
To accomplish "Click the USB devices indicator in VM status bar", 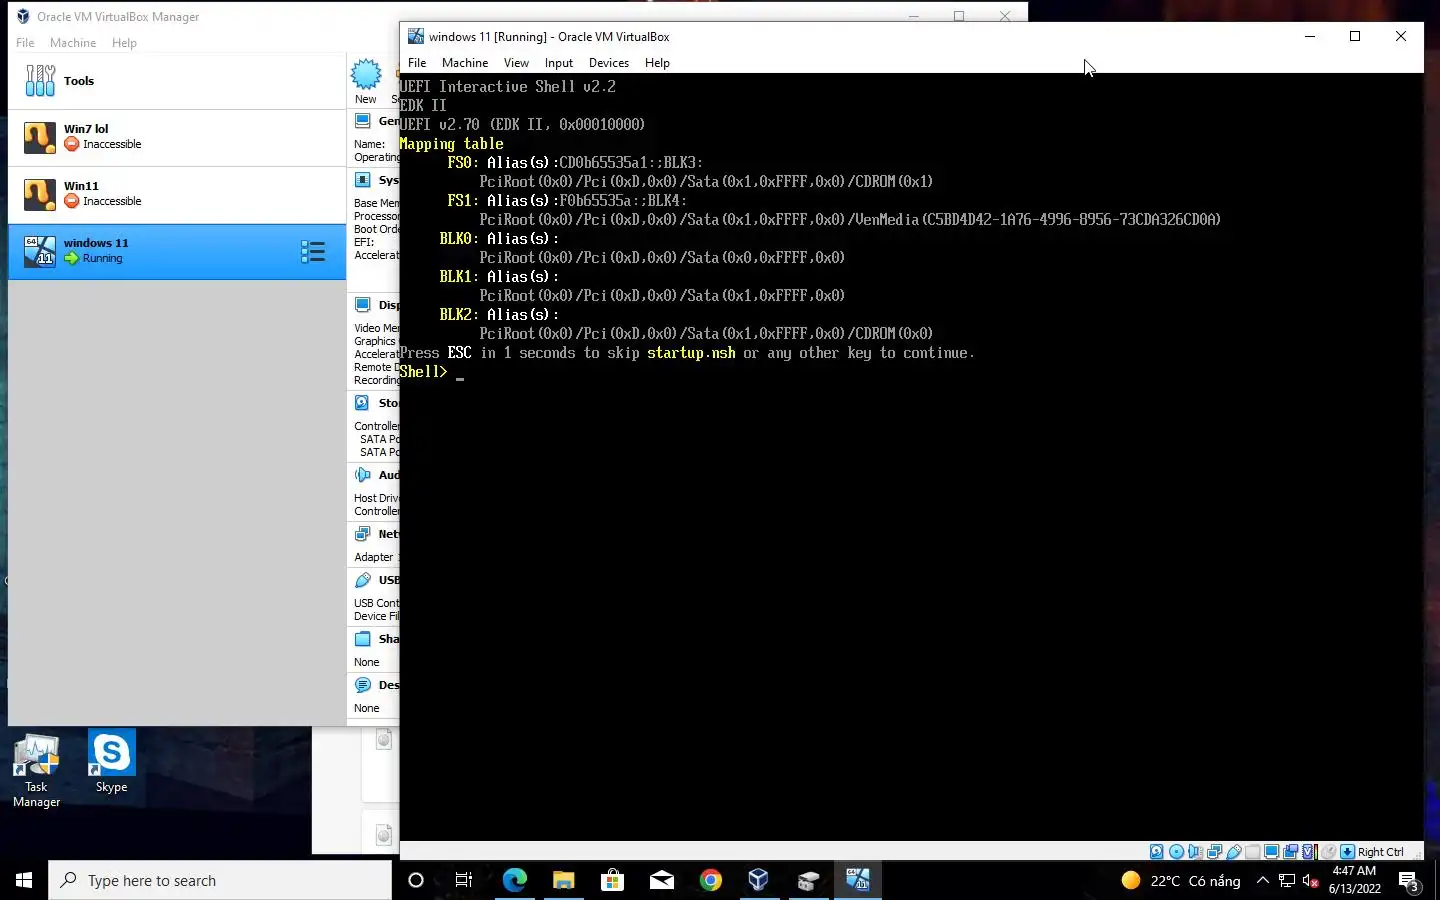I will 1234,852.
